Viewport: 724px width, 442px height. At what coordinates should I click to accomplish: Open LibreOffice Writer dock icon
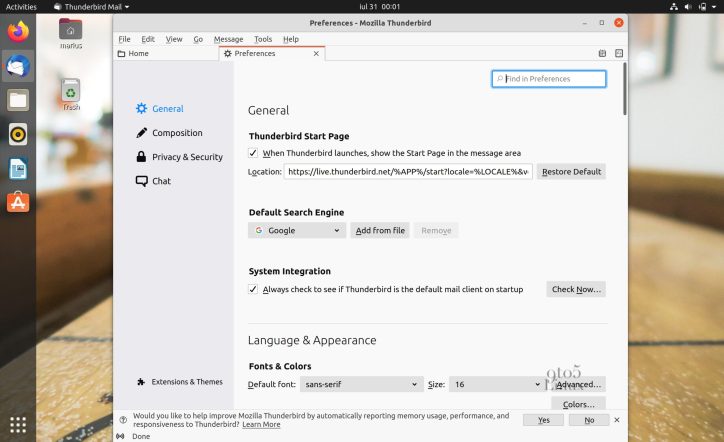(x=18, y=169)
